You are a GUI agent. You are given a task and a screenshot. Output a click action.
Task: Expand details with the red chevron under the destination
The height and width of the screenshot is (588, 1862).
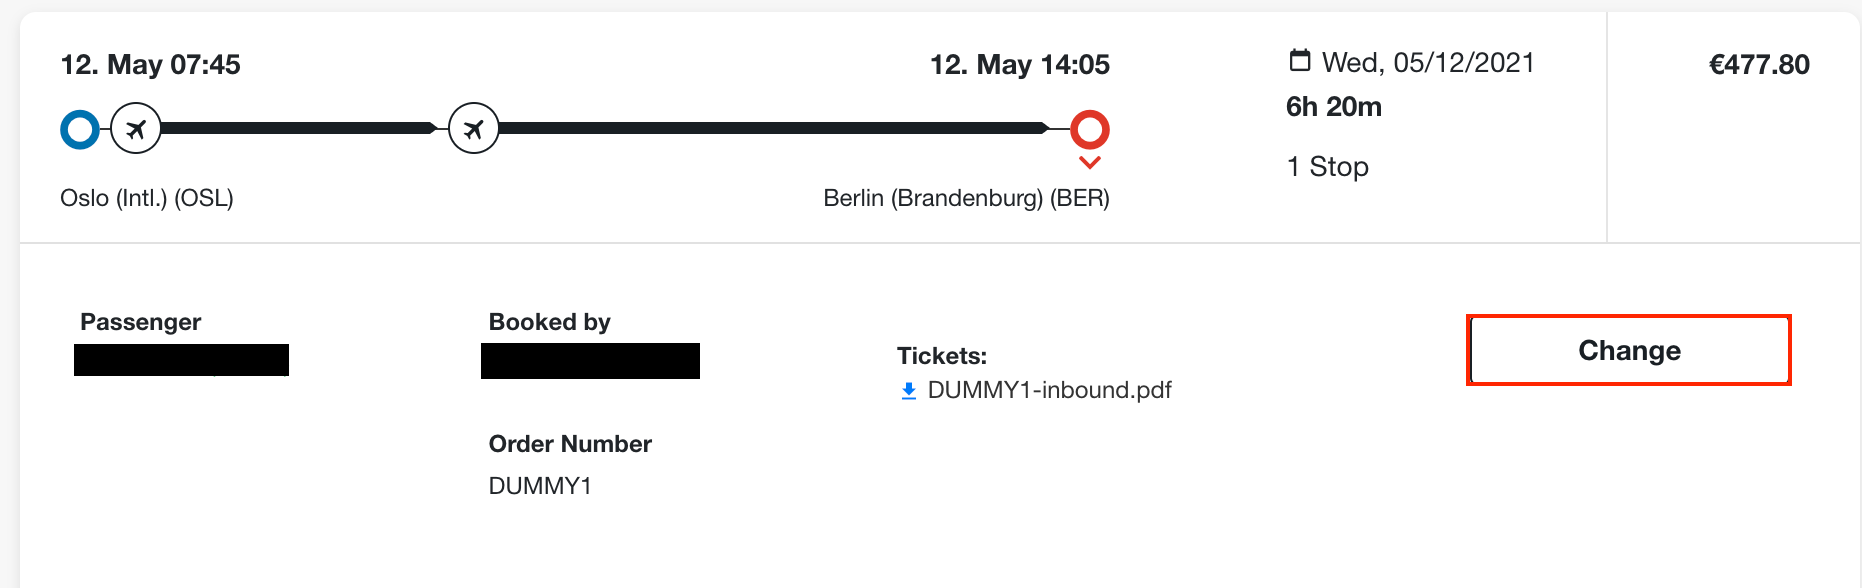[1090, 163]
